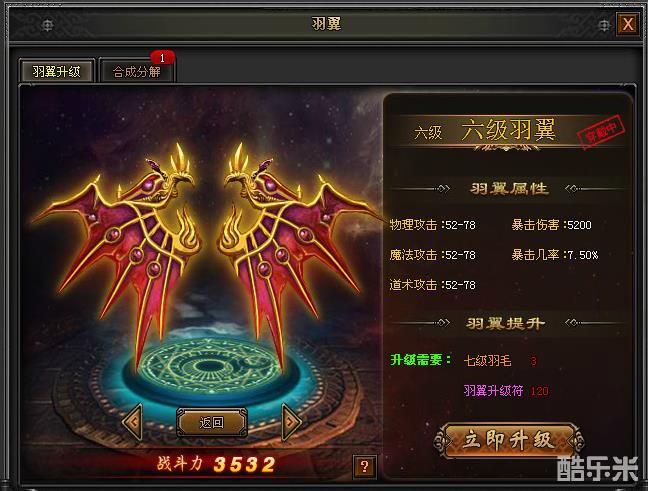The width and height of the screenshot is (648, 491).
Task: Click the red notification badge showing 1
Action: (x=162, y=58)
